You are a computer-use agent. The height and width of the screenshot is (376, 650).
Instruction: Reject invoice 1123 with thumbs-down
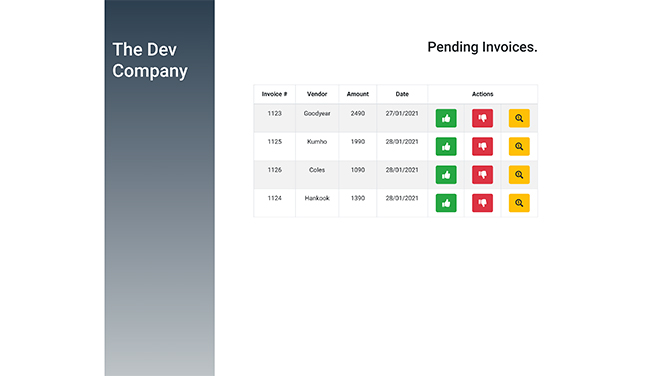[x=483, y=118]
